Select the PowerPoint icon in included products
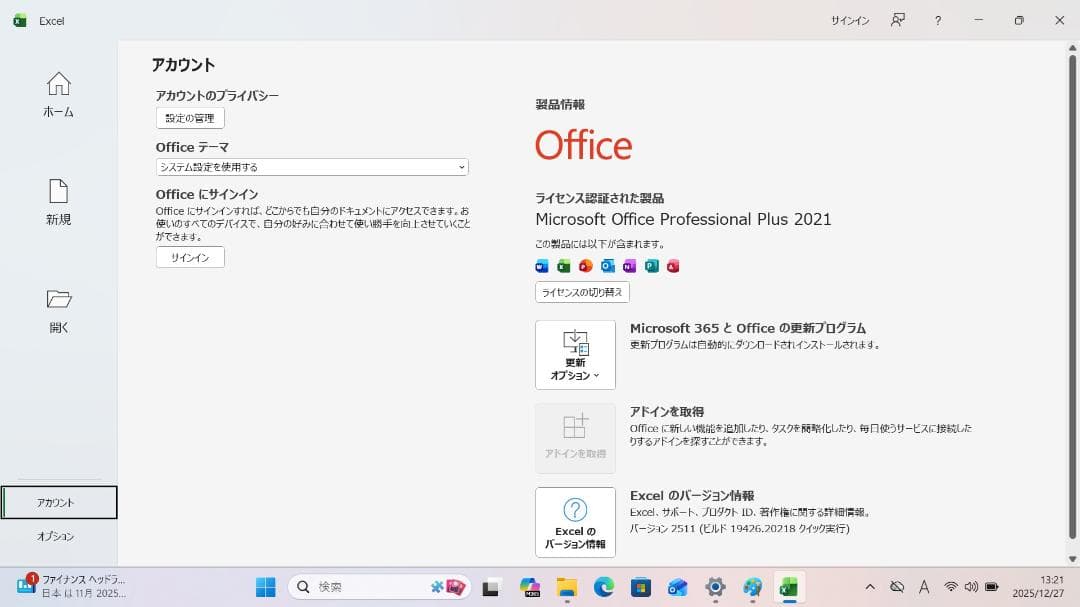Image resolution: width=1080 pixels, height=607 pixels. 585,265
